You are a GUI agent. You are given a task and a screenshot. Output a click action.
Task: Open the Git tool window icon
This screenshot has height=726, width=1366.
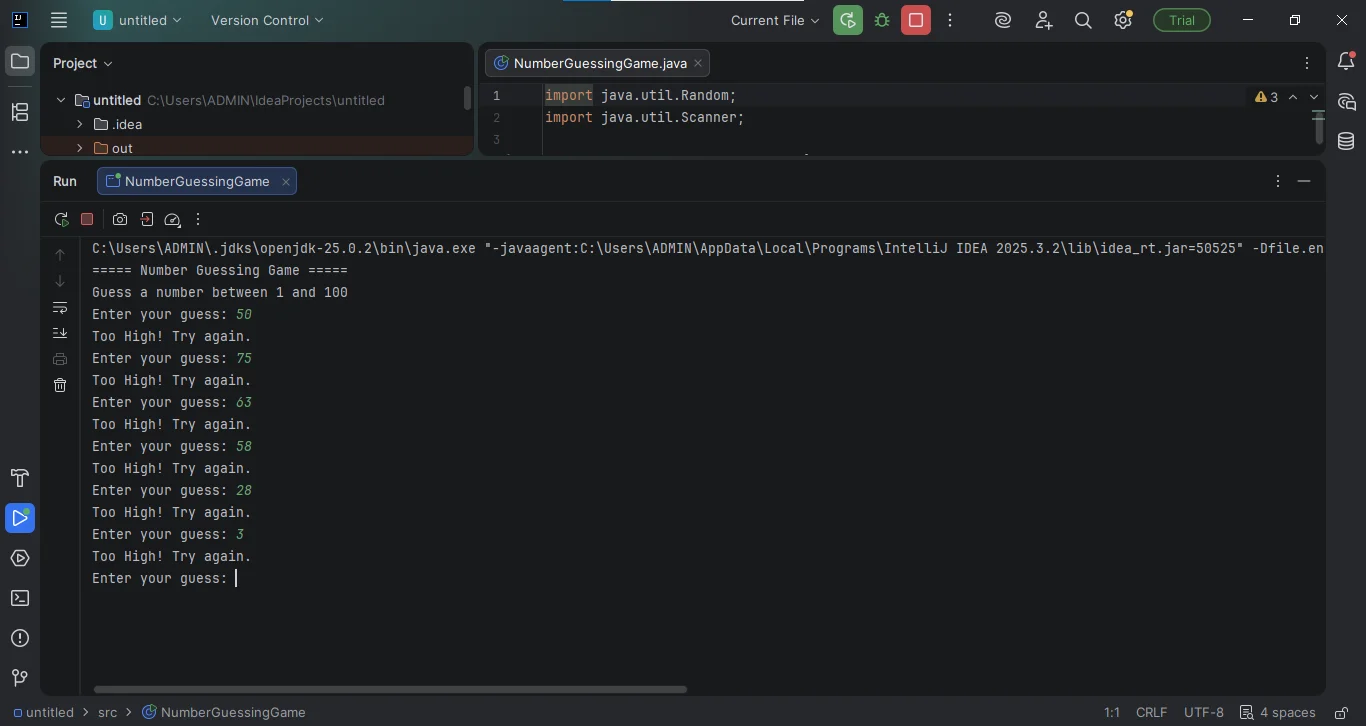click(20, 678)
